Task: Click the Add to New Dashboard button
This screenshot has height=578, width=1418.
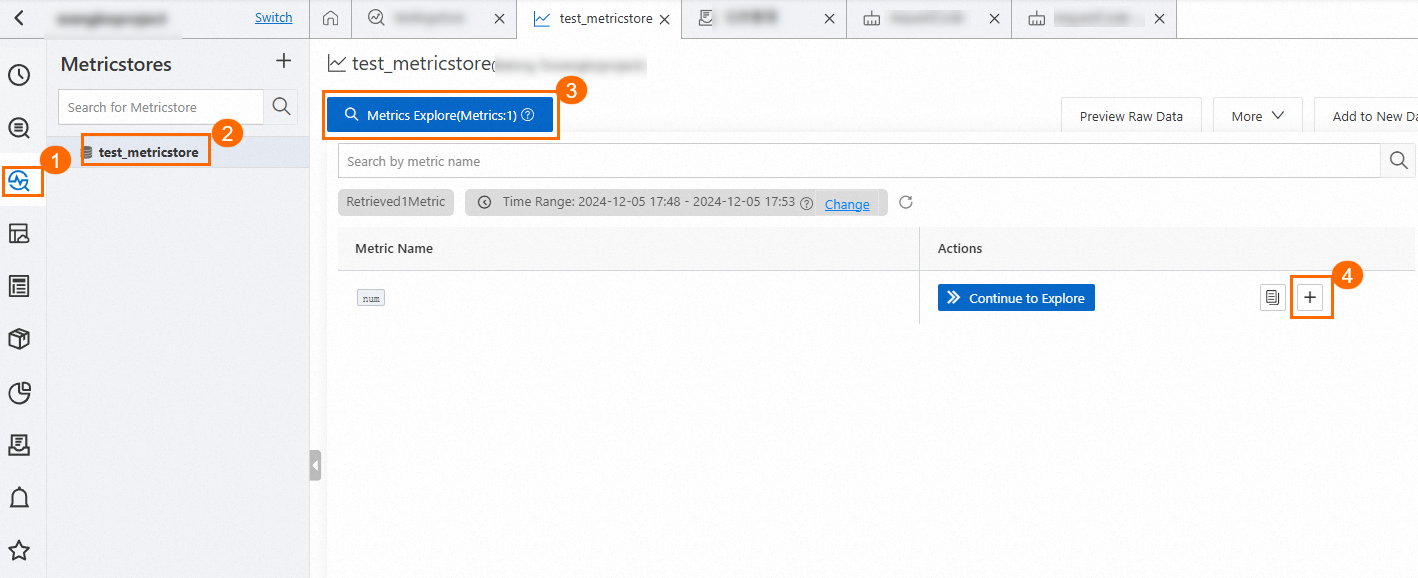Action: [1366, 116]
